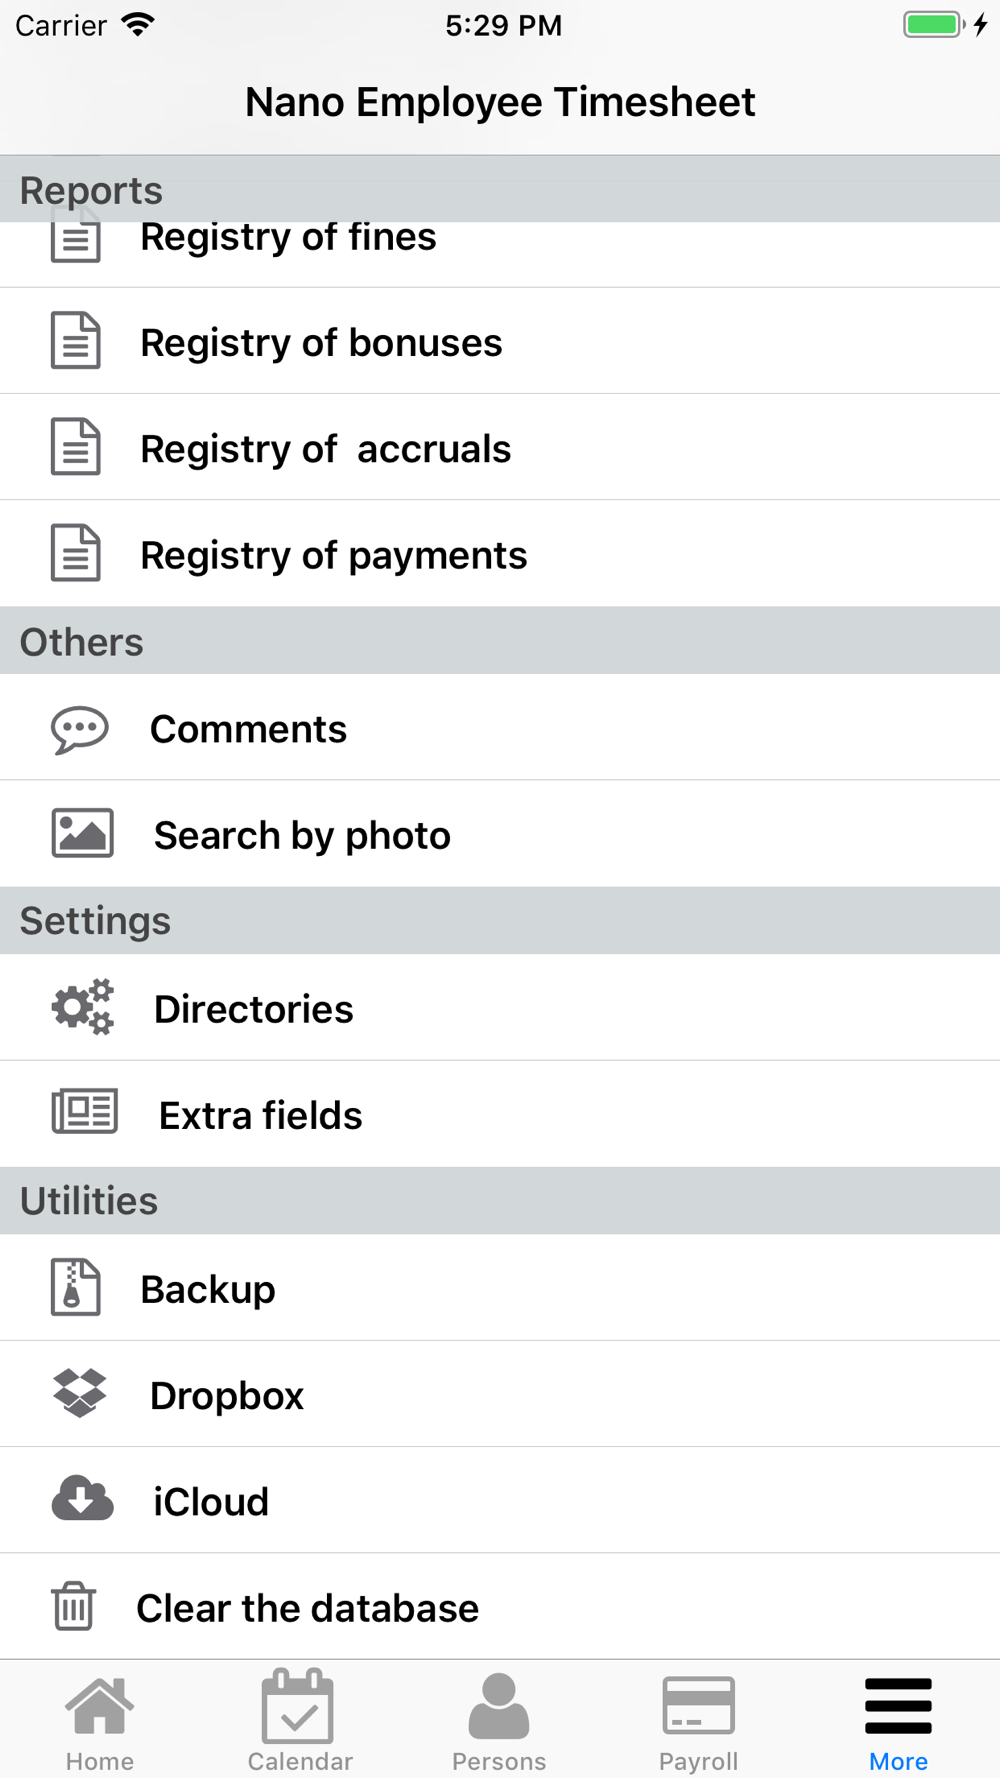The image size is (1000, 1778).
Task: Tap the Dropbox logo icon
Action: coord(80,1393)
